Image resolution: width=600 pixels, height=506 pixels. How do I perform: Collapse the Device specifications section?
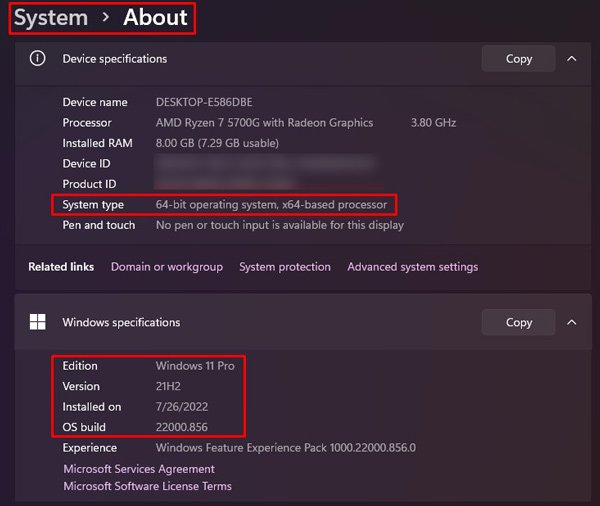point(572,59)
